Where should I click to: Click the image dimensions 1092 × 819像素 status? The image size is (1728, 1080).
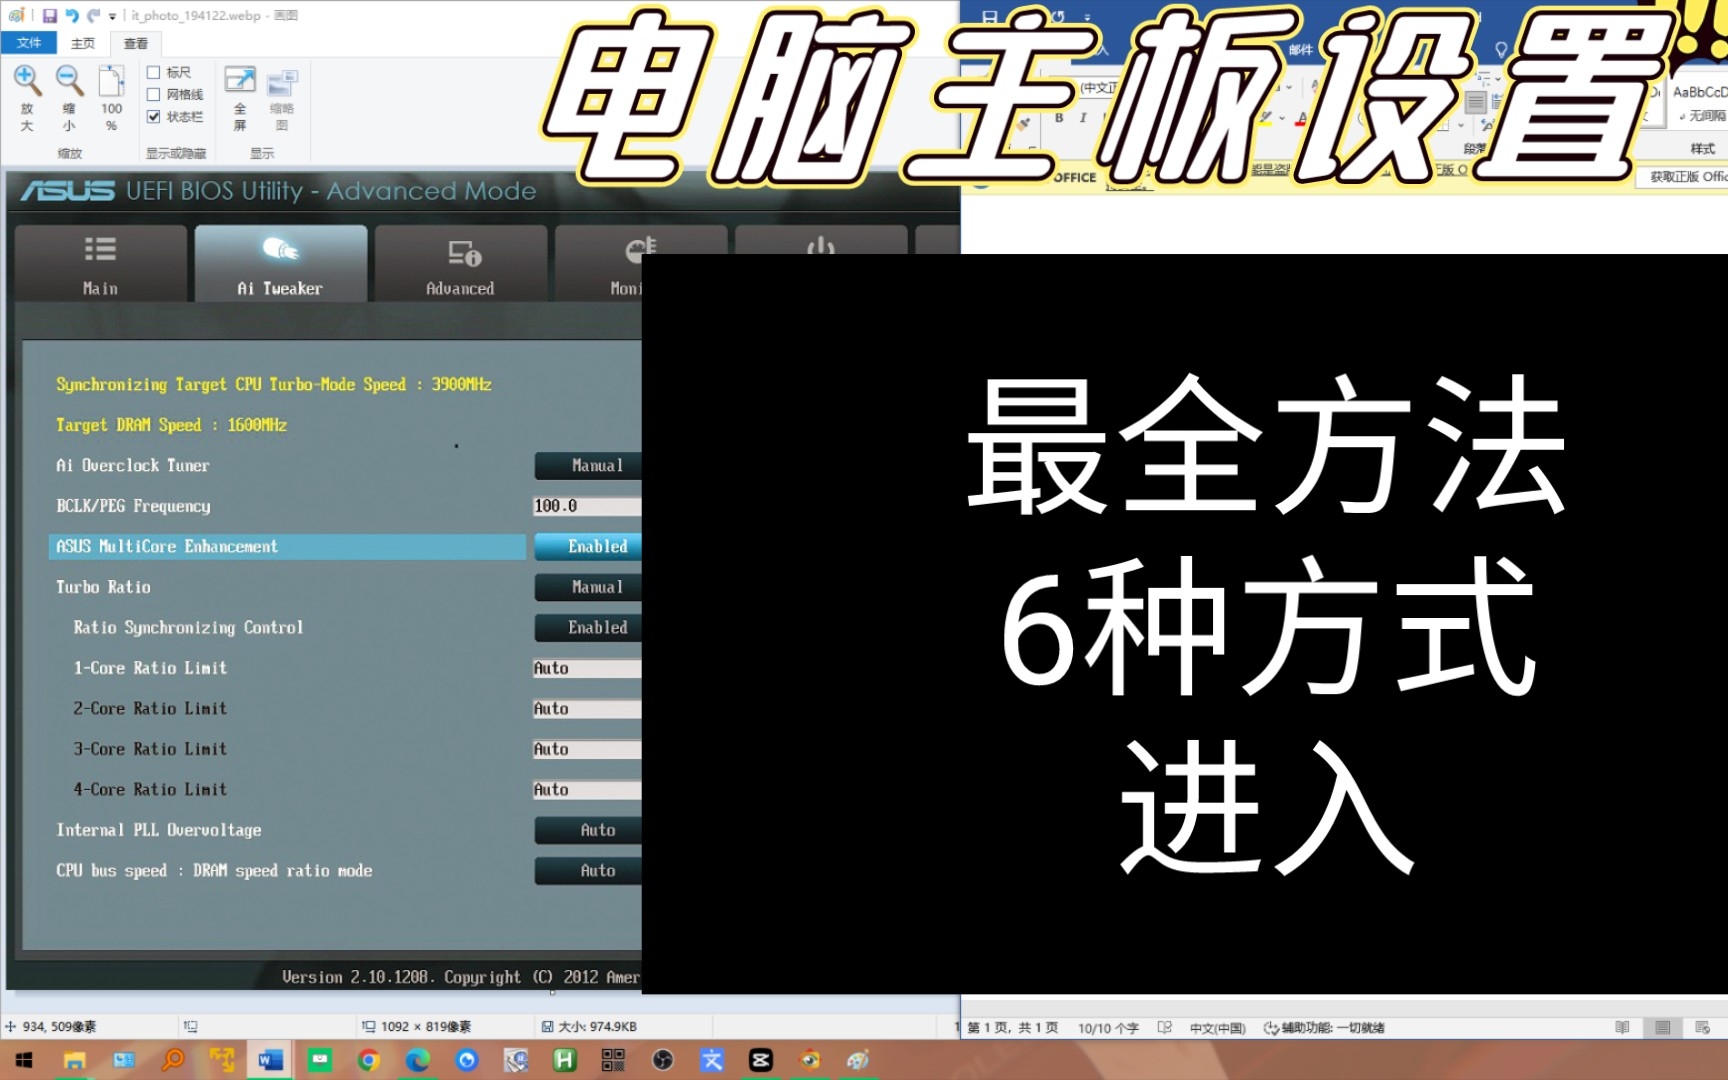(x=417, y=1027)
